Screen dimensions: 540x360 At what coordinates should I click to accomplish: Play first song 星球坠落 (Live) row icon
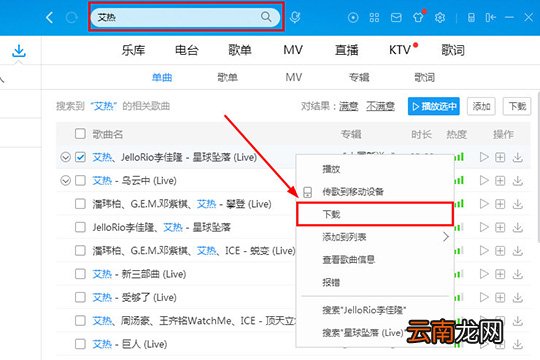click(484, 157)
